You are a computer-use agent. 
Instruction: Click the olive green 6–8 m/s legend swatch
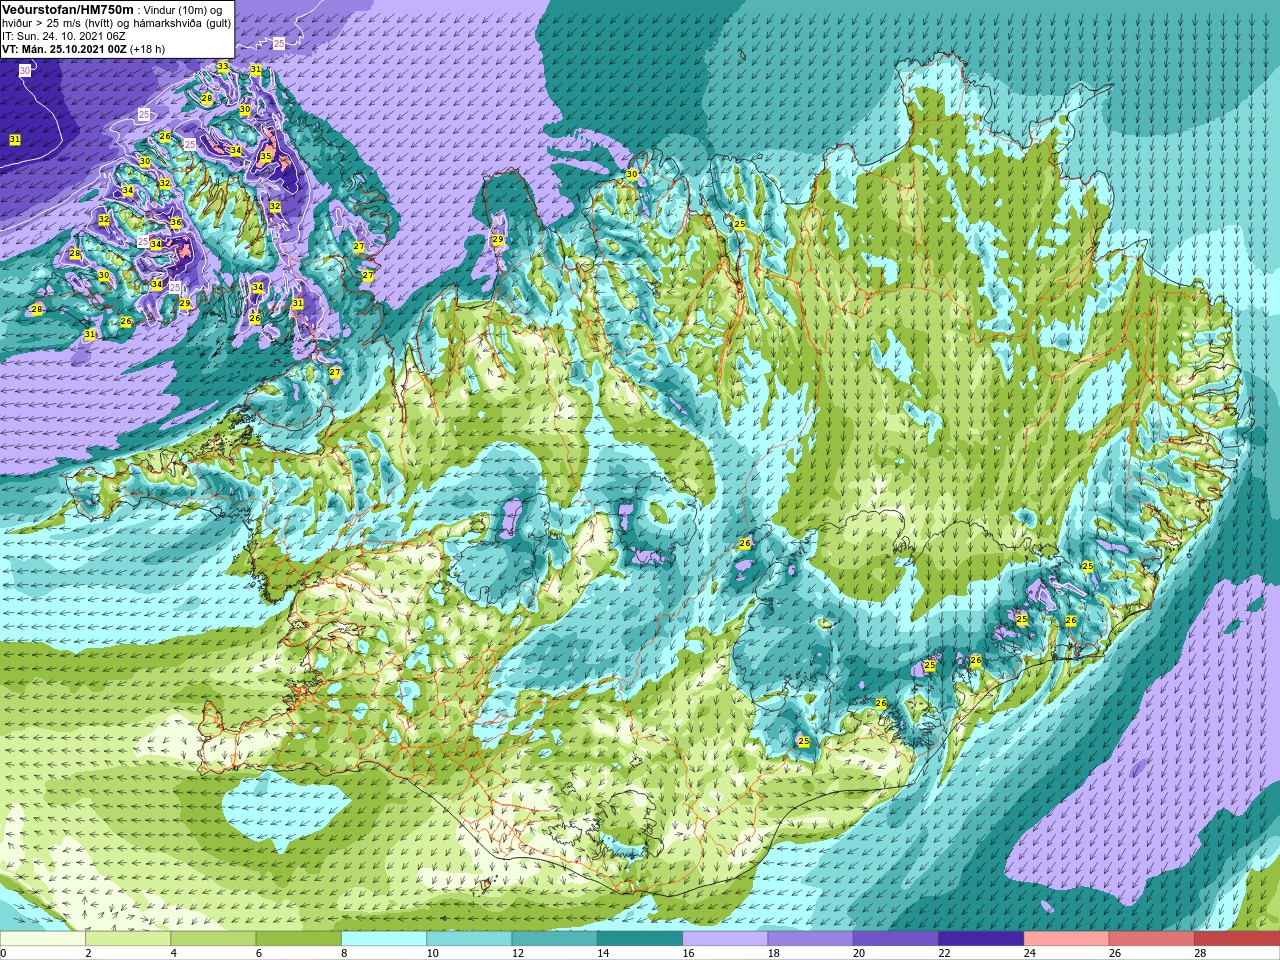click(x=299, y=939)
